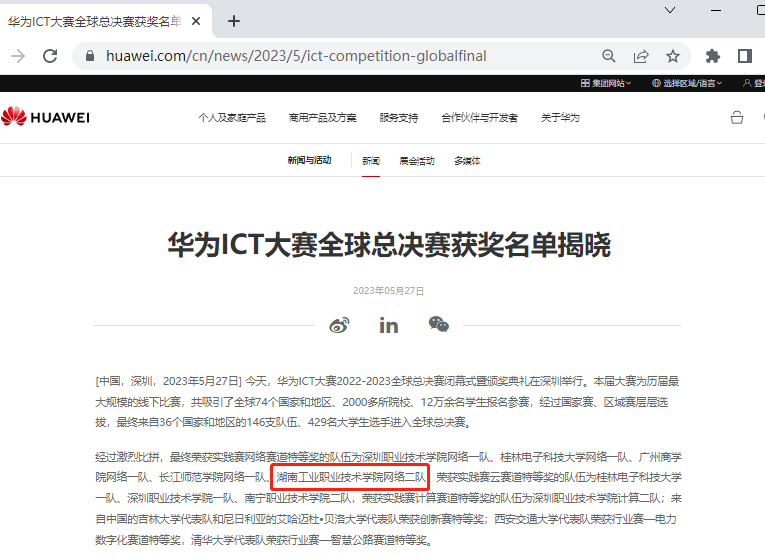View site security lock info
Image resolution: width=765 pixels, height=559 pixels.
point(90,56)
